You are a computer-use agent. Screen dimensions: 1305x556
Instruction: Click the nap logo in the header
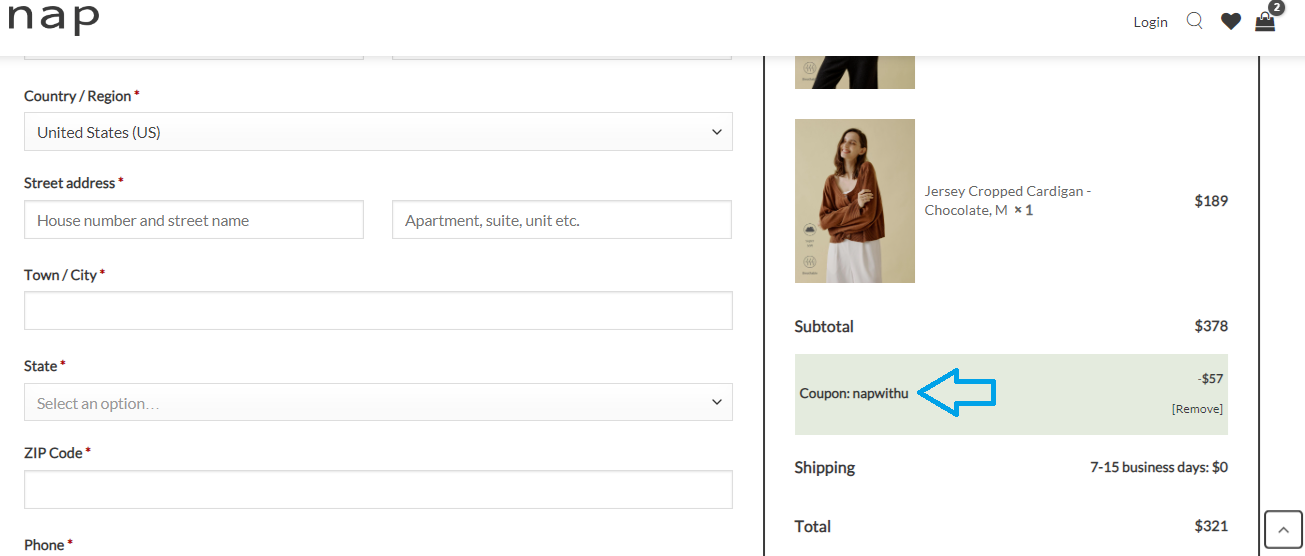[53, 18]
